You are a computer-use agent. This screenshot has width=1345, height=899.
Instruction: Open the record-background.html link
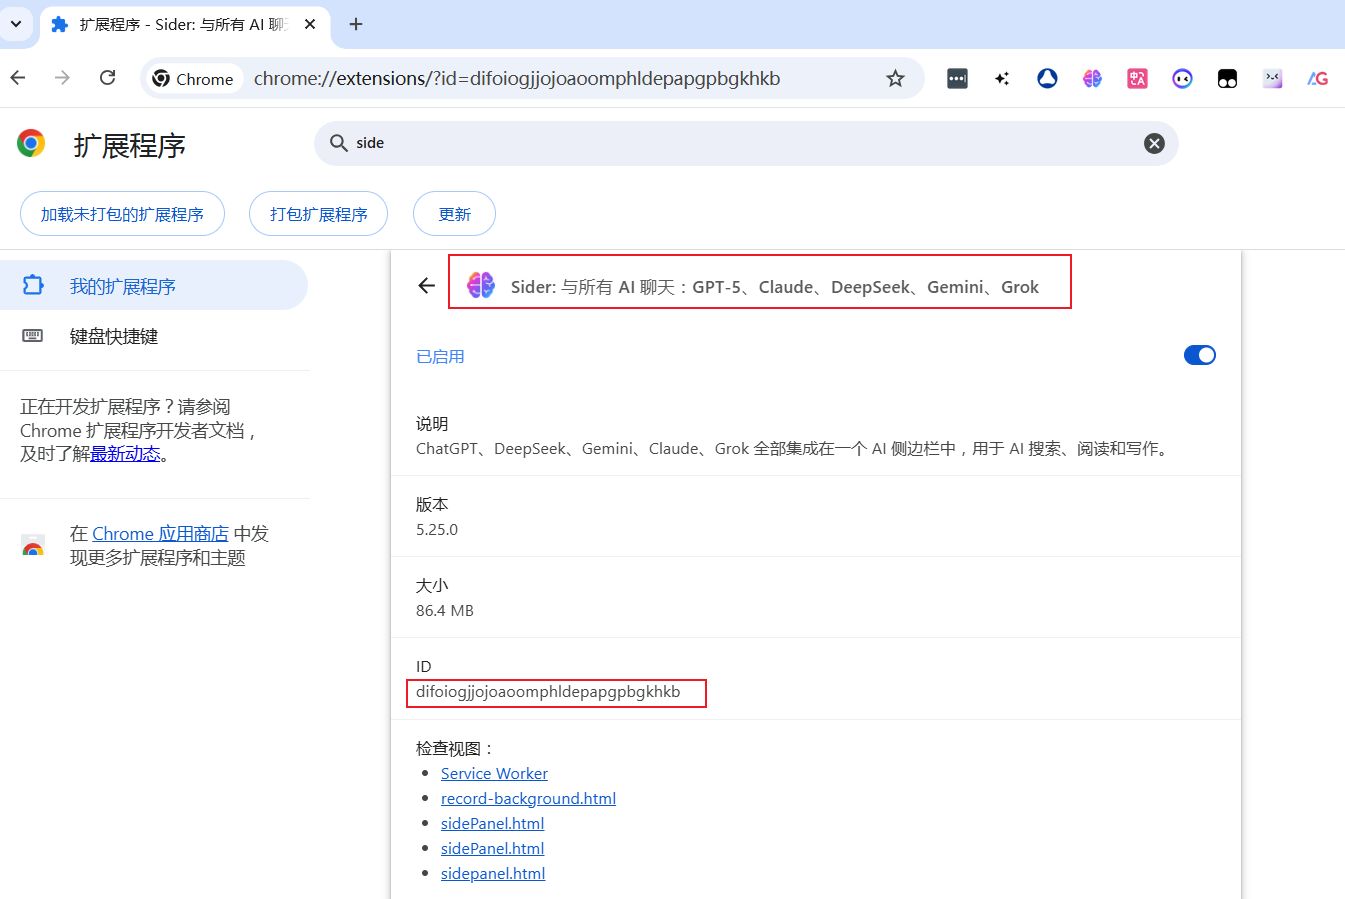coord(528,798)
